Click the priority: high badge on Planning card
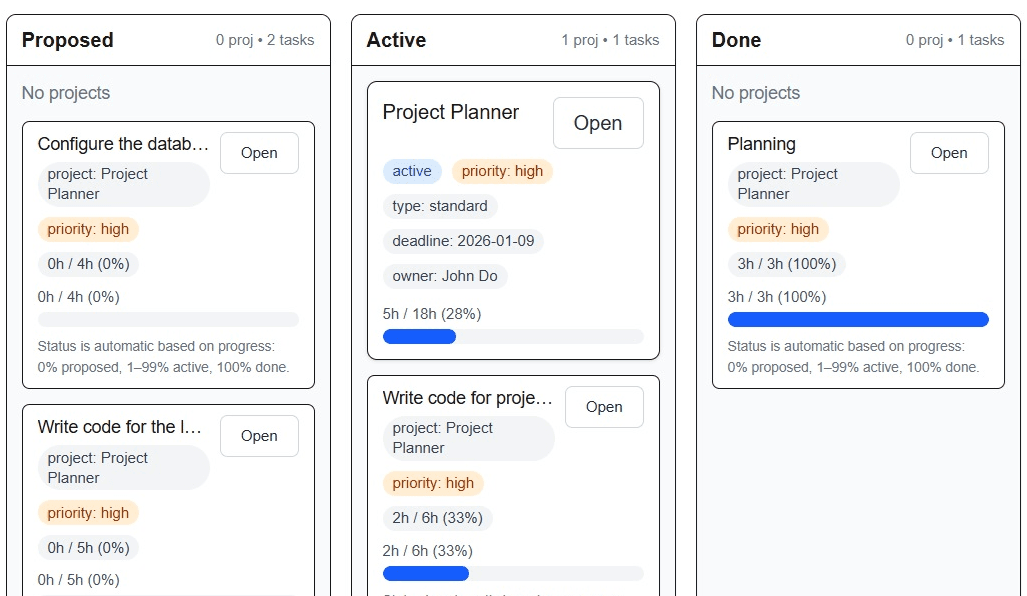Image resolution: width=1027 pixels, height=596 pixels. pos(778,229)
